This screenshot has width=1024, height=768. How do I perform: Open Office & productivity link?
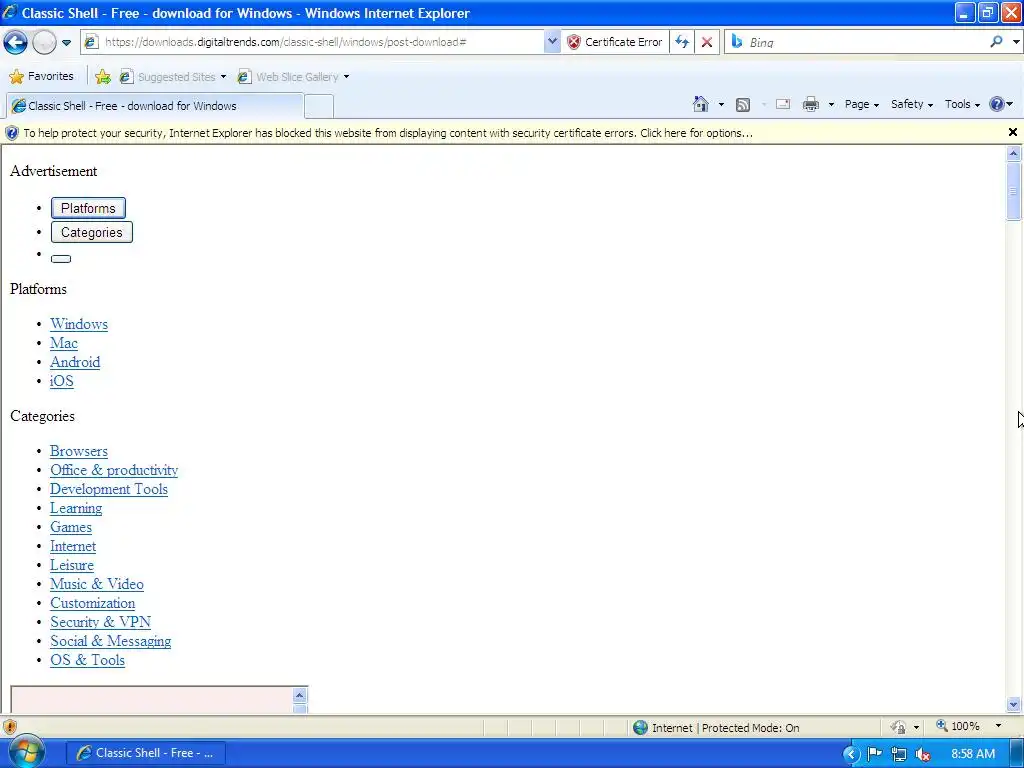click(x=114, y=470)
